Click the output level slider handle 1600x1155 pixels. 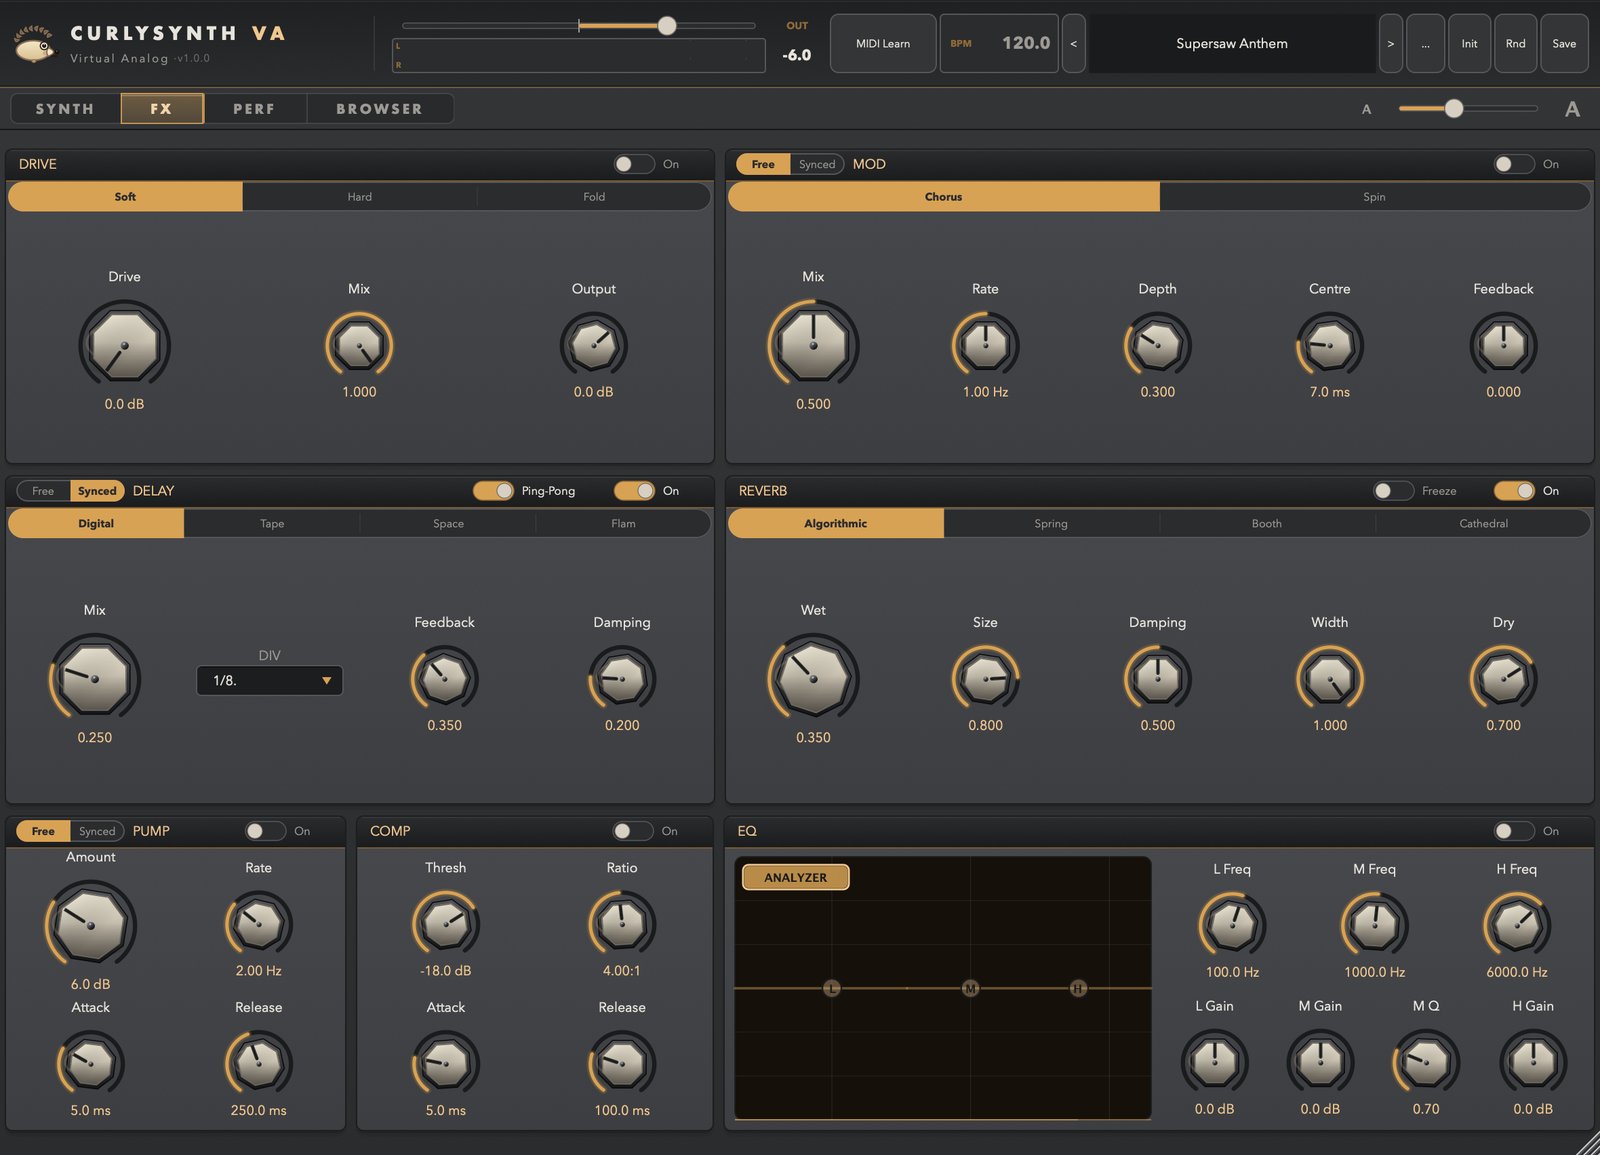pyautogui.click(x=667, y=26)
